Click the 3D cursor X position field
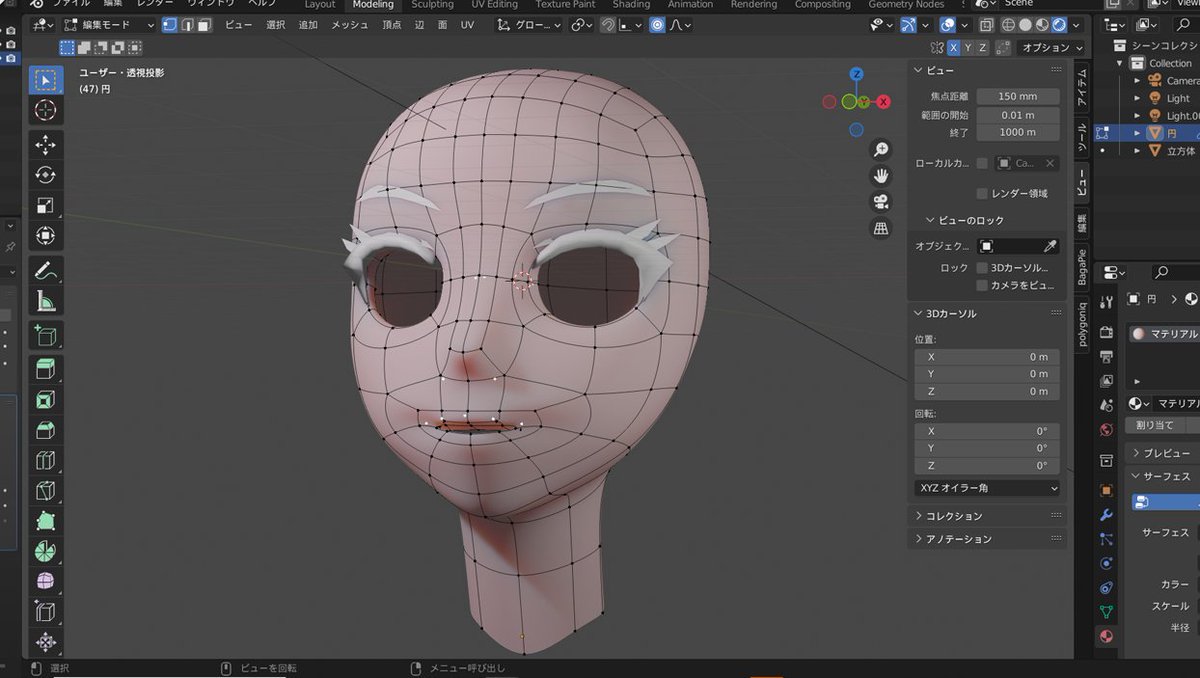 (x=987, y=357)
